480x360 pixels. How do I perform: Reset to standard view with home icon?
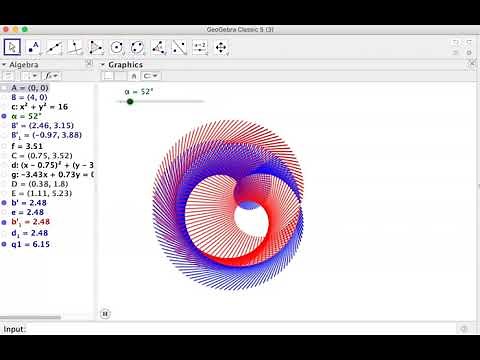(x=134, y=76)
